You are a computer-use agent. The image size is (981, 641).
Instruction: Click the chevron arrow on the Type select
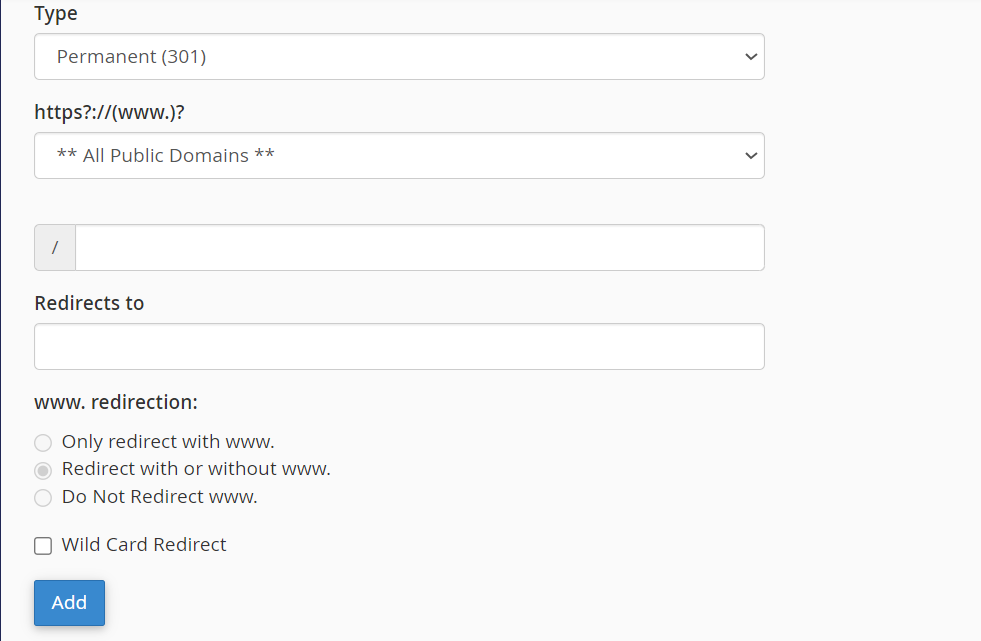click(x=751, y=57)
